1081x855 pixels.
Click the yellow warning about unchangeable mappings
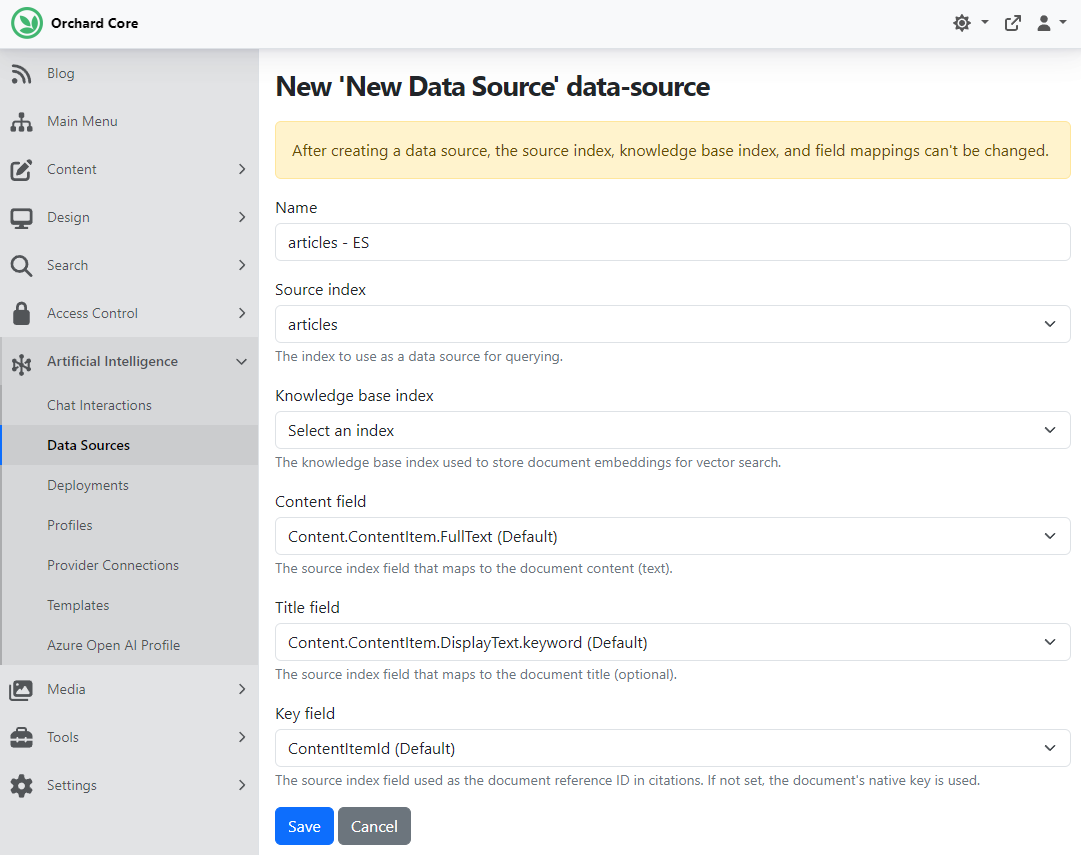pos(672,150)
